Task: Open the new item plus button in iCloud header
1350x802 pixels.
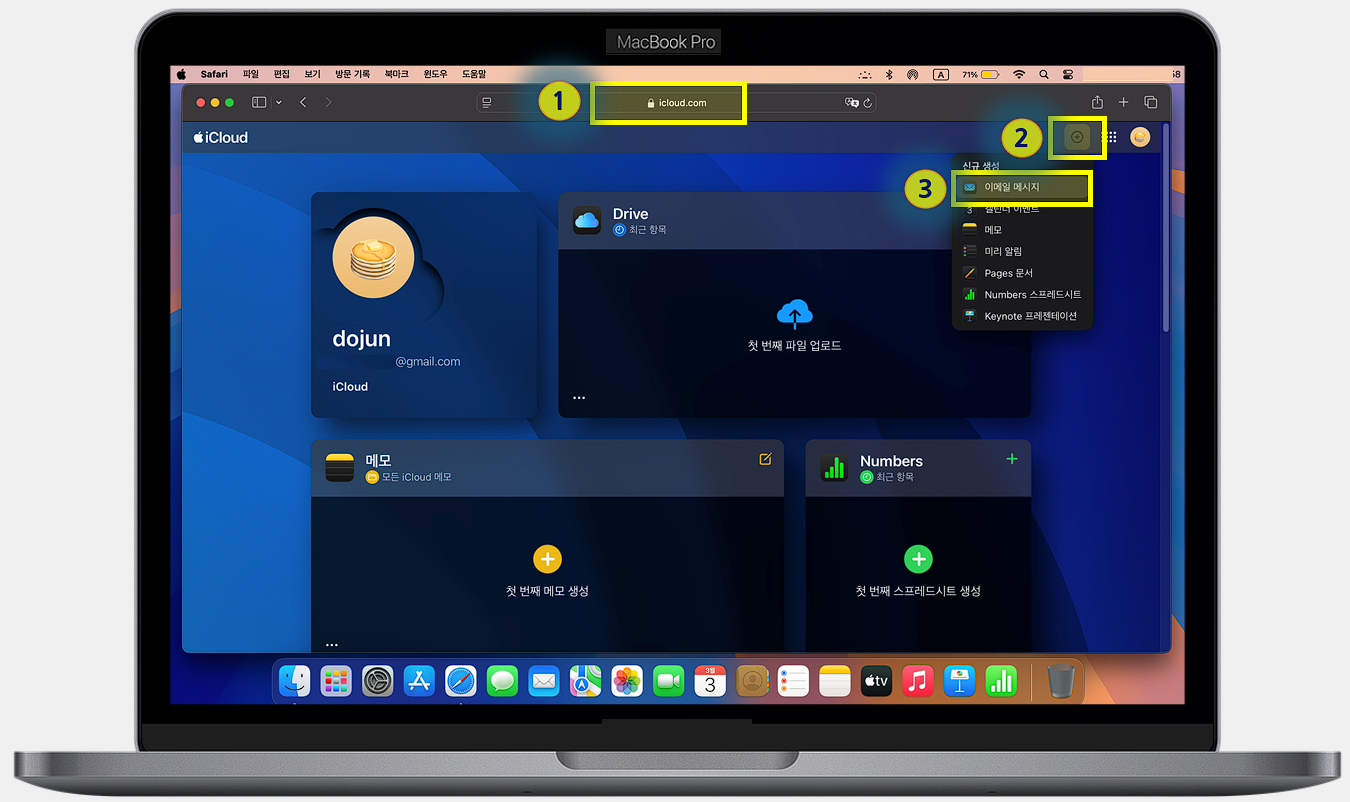Action: tap(1077, 137)
